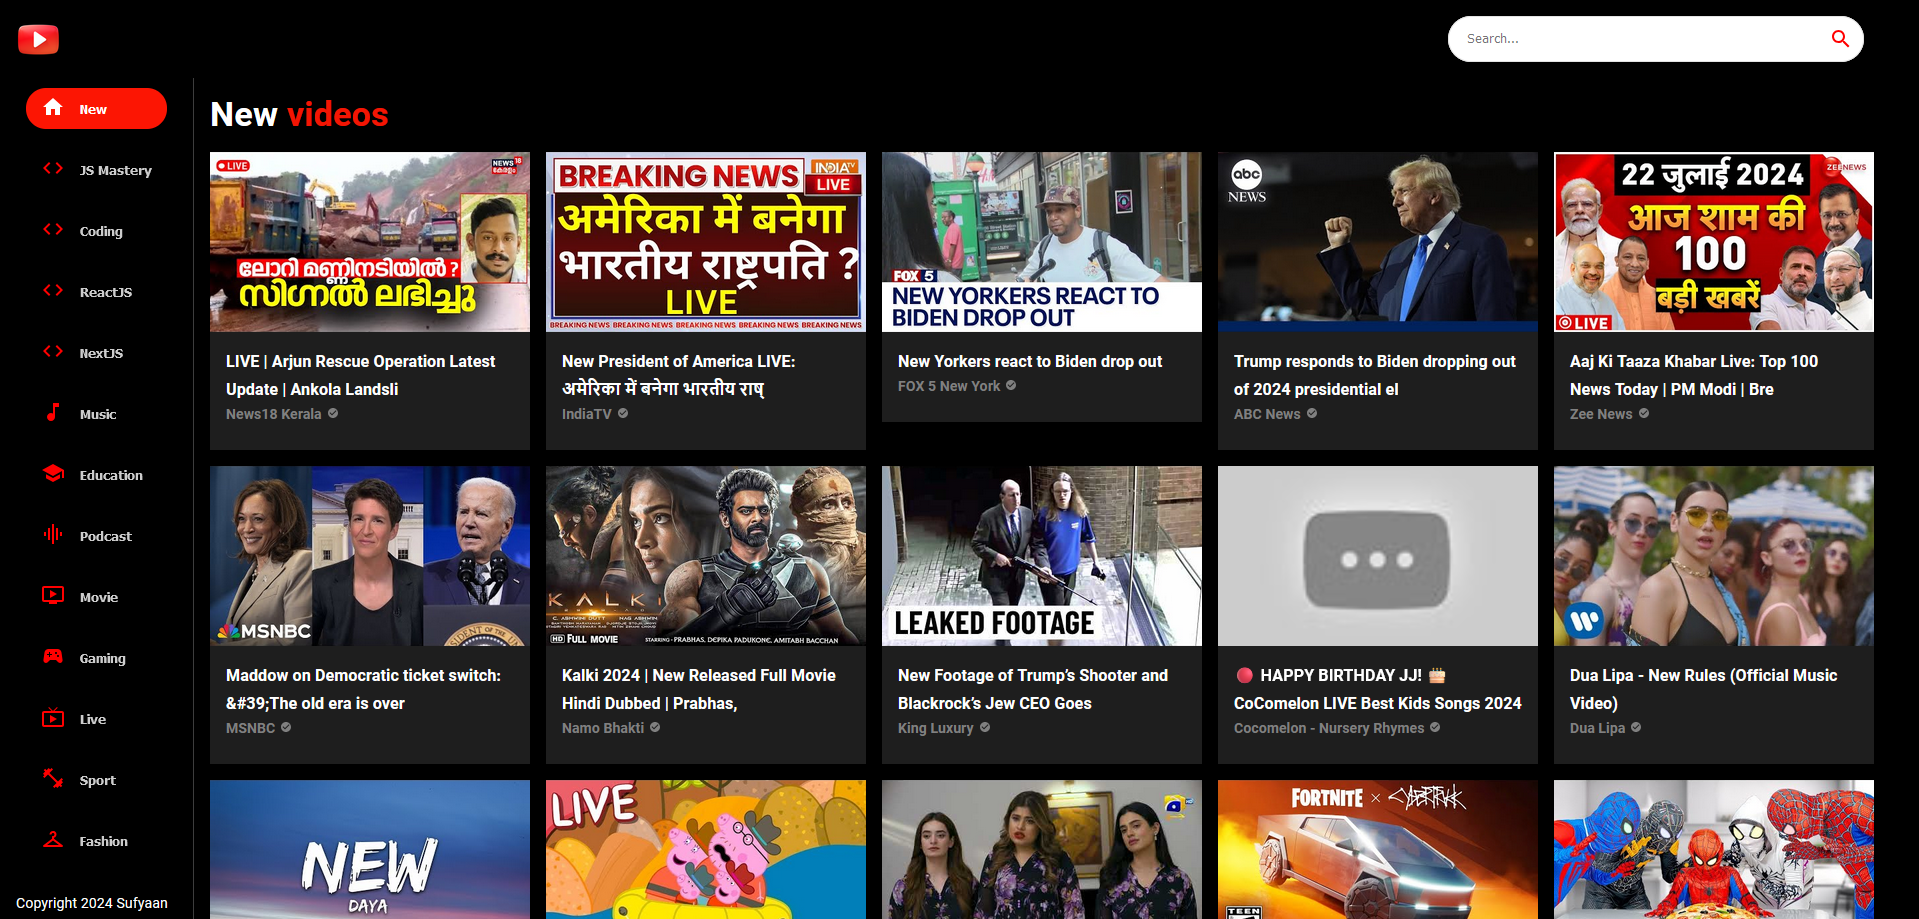
Task: Click verified badge next to Dua Lipa channel
Action: (1636, 727)
